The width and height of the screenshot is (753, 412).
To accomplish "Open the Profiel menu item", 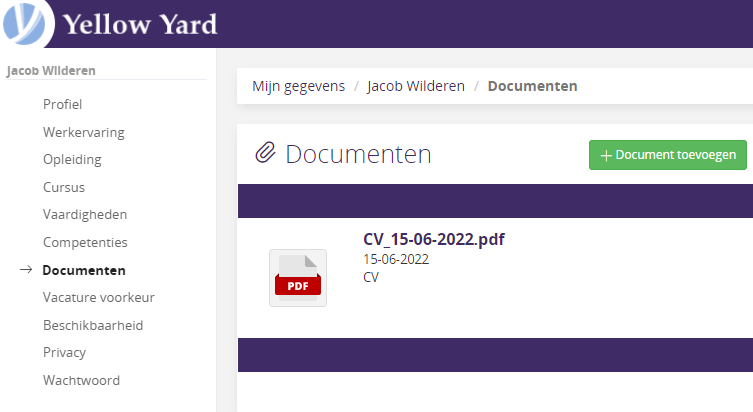I will (62, 104).
